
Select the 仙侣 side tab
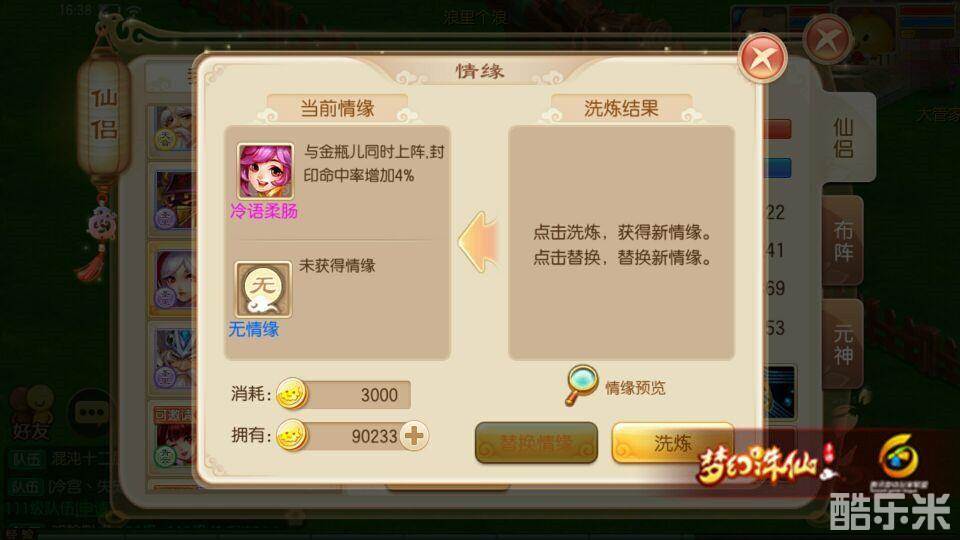(844, 138)
